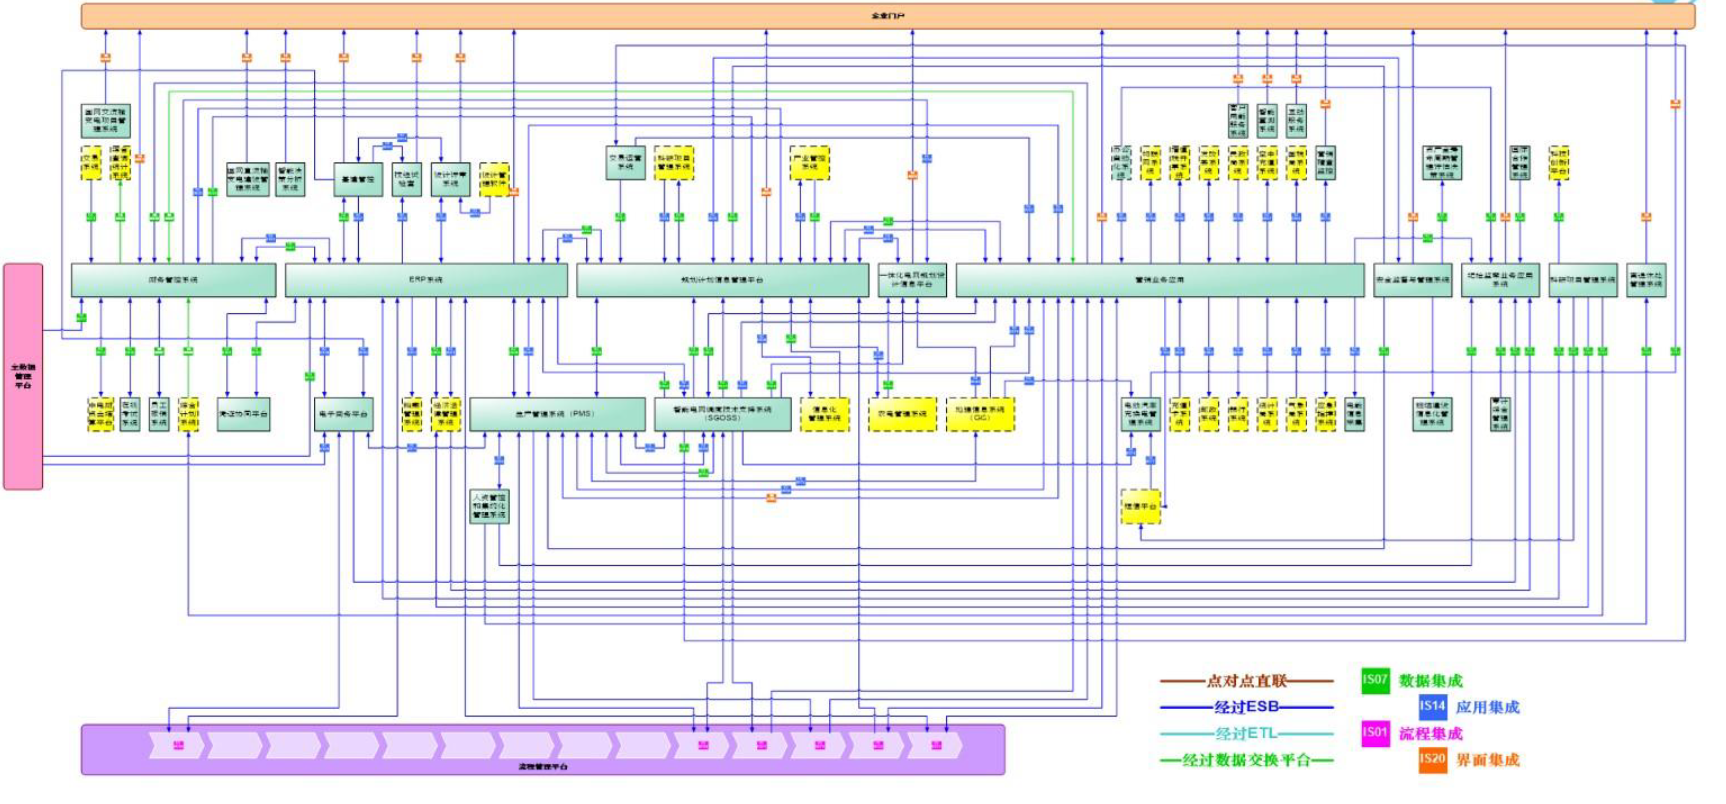This screenshot has width=1726, height=804.
Task: Click the 规划计划信息管理平台 box
Action: click(x=722, y=280)
